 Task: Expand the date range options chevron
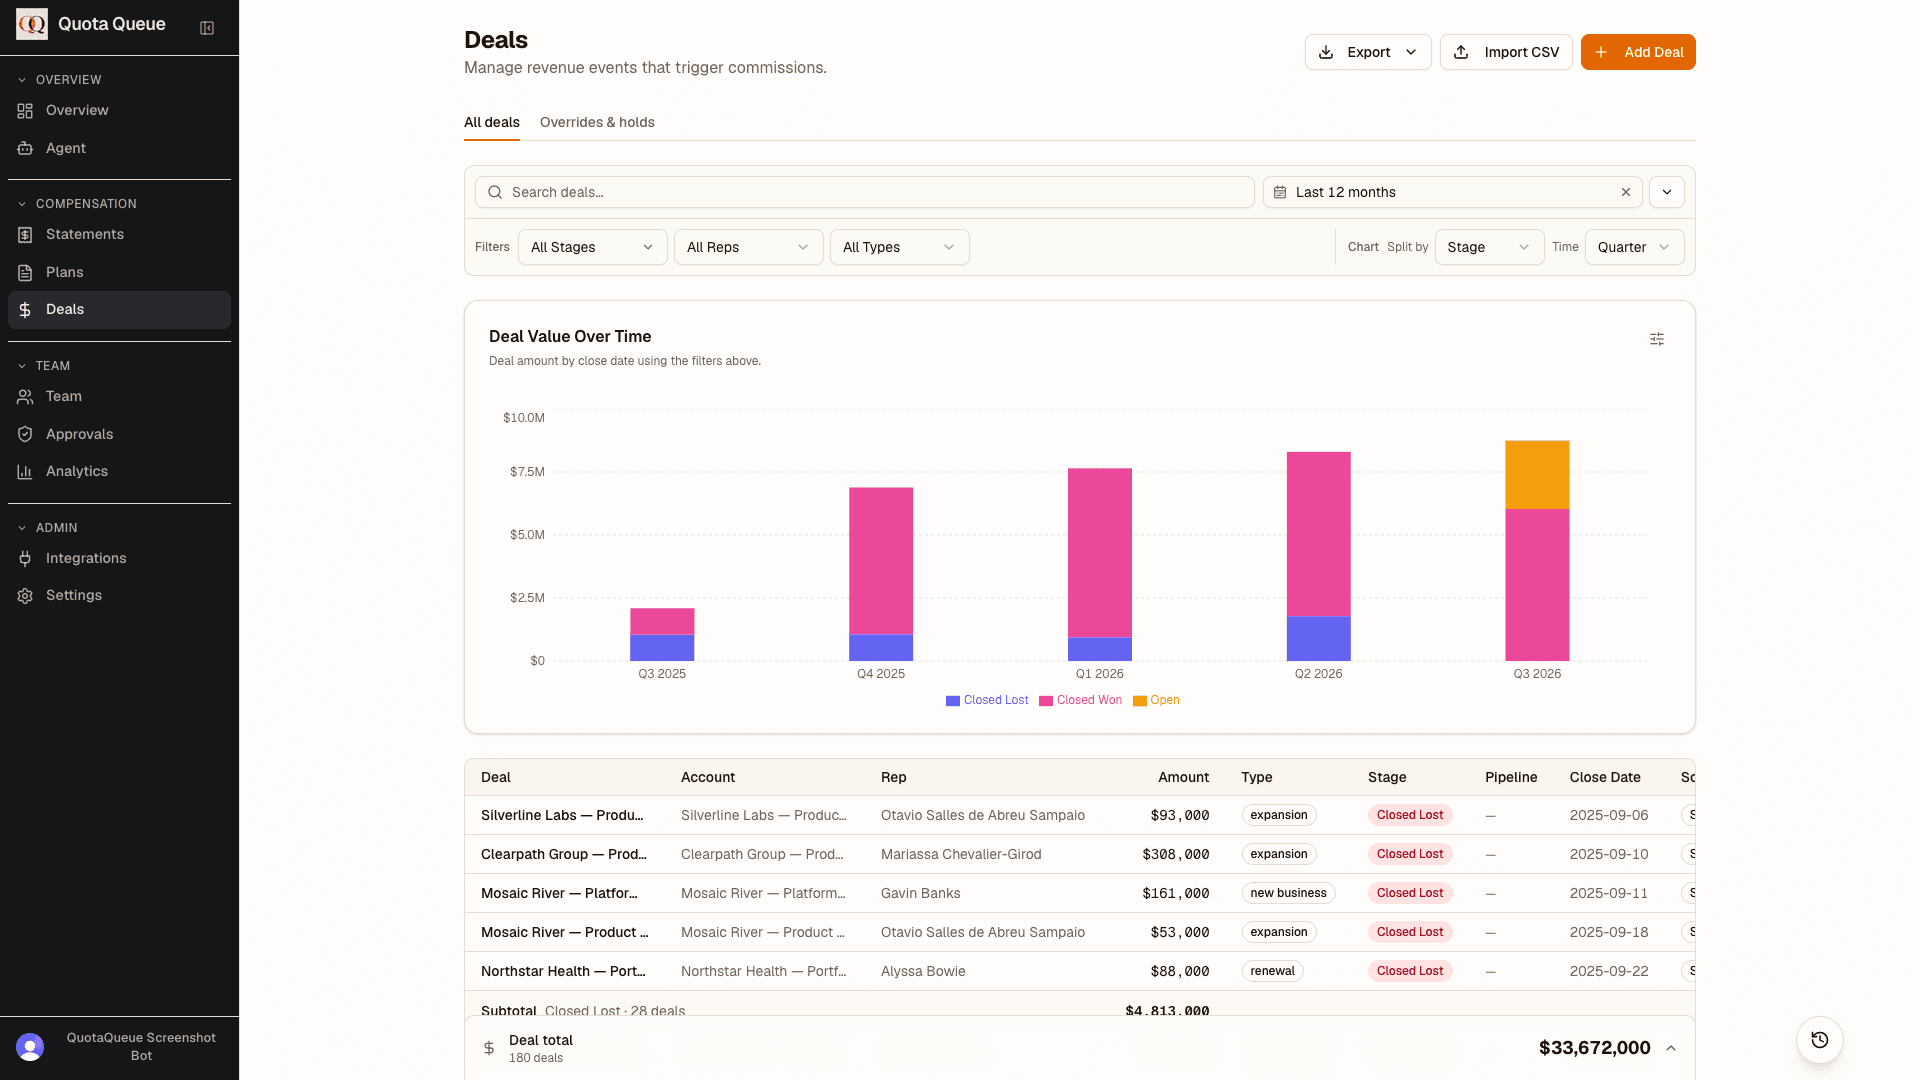tap(1667, 192)
